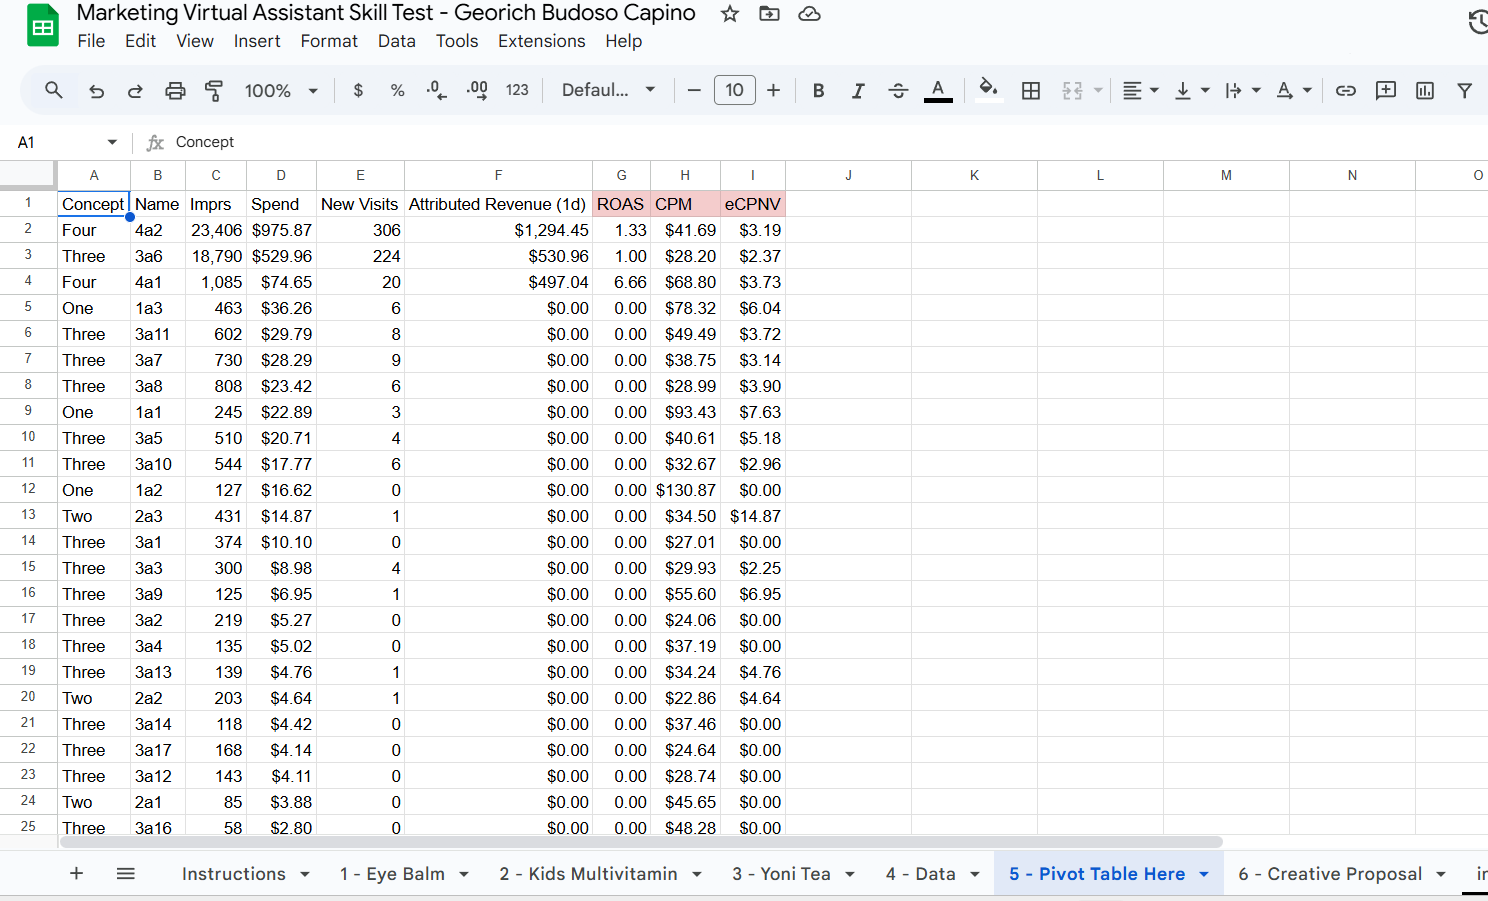
Task: Undo the last action
Action: (96, 91)
